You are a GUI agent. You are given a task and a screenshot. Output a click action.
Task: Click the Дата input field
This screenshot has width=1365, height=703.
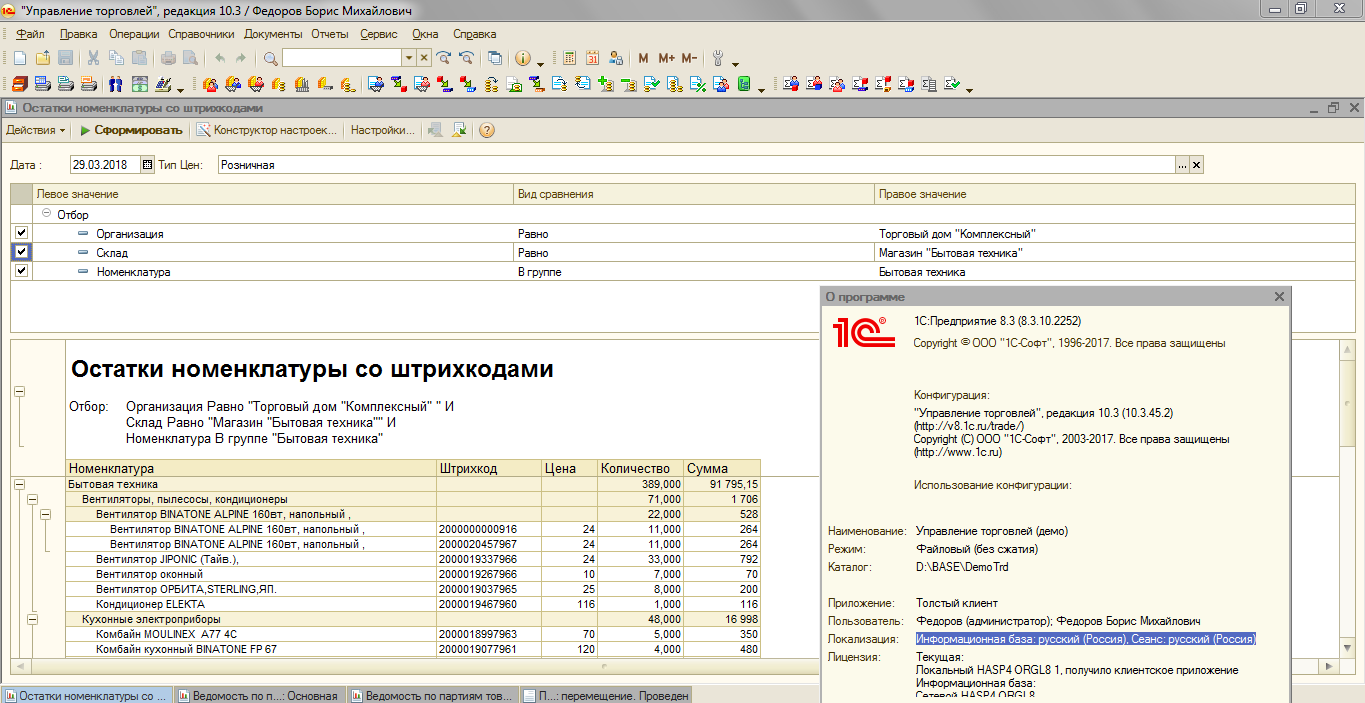[x=105, y=165]
